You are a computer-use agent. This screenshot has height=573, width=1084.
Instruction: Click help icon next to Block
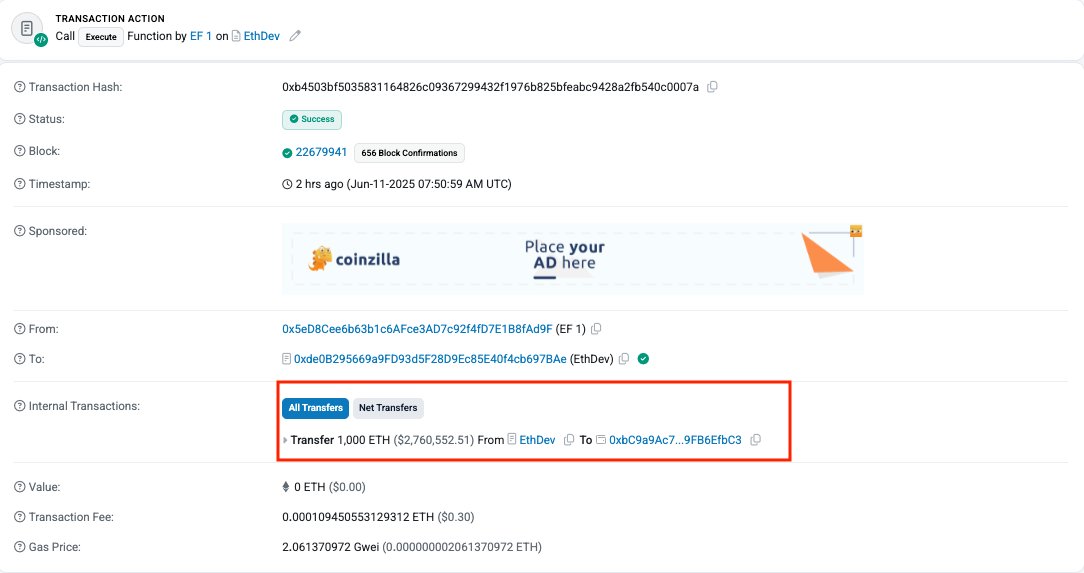[x=19, y=151]
